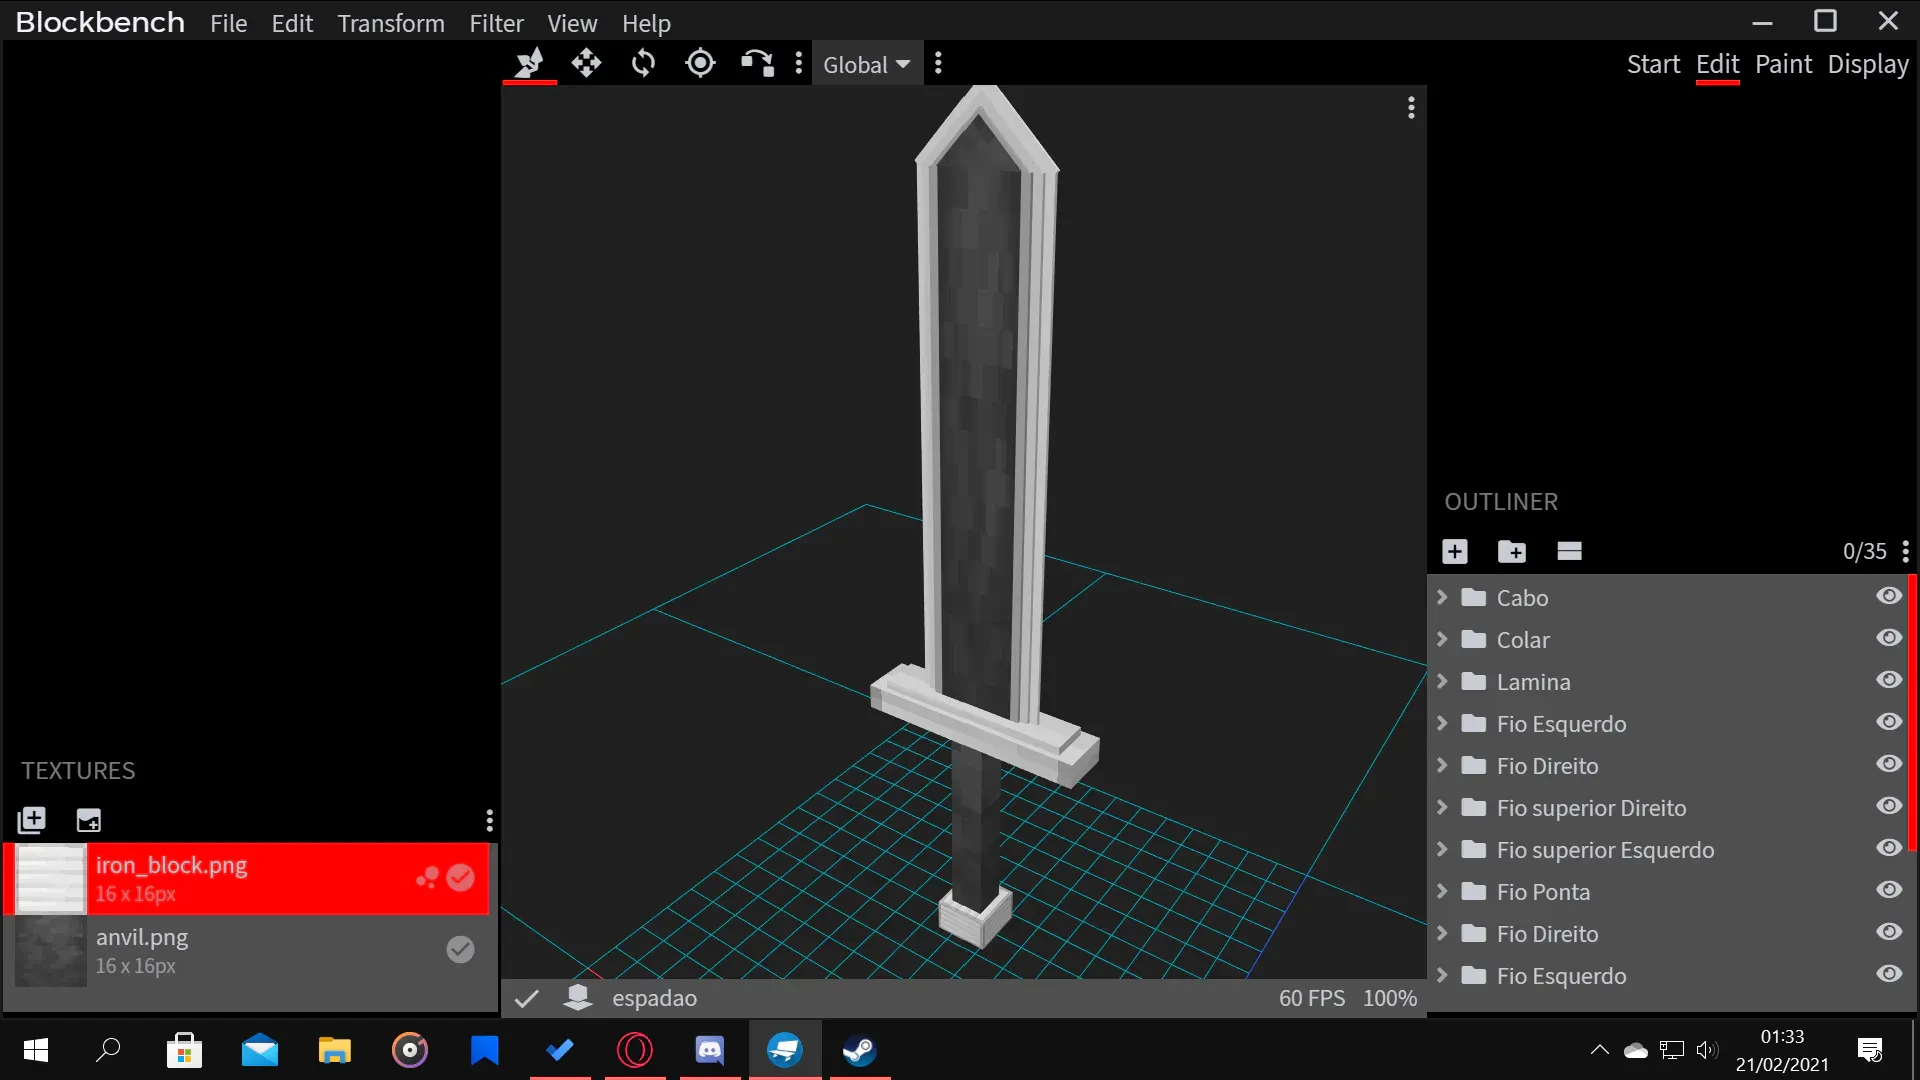
Task: Expand the Colar folder
Action: click(1442, 639)
